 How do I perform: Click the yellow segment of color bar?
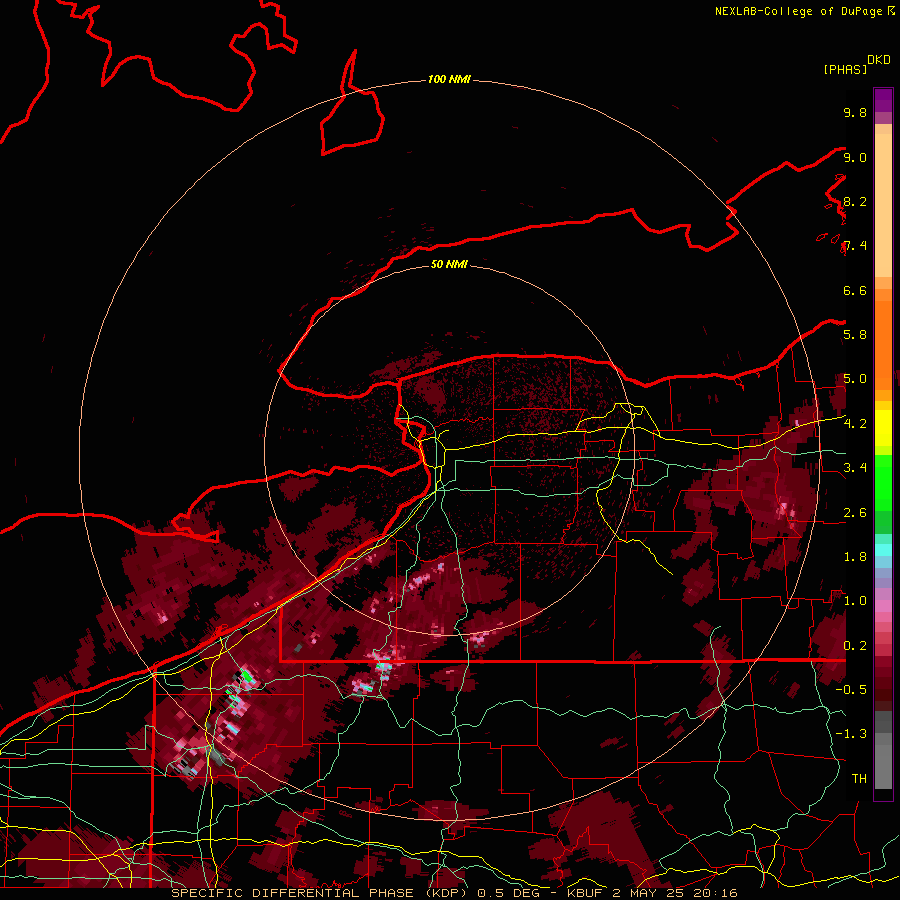click(883, 428)
